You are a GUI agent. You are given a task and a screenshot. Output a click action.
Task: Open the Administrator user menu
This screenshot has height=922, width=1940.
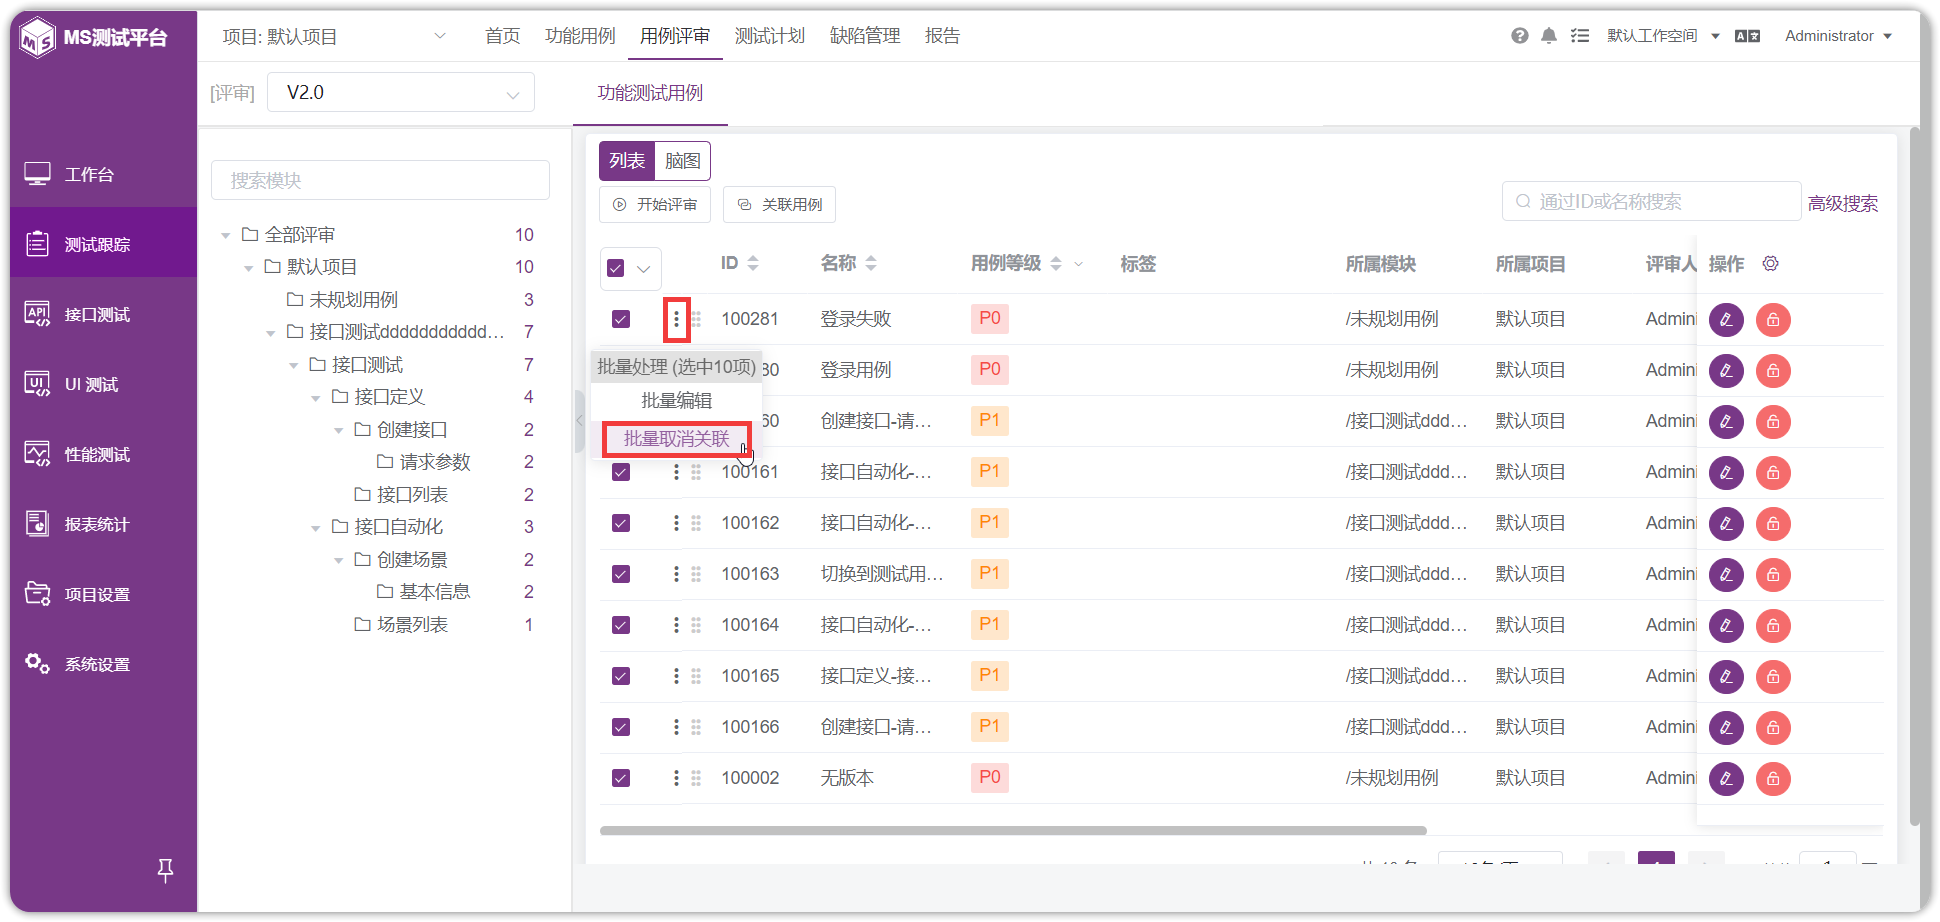click(1838, 36)
